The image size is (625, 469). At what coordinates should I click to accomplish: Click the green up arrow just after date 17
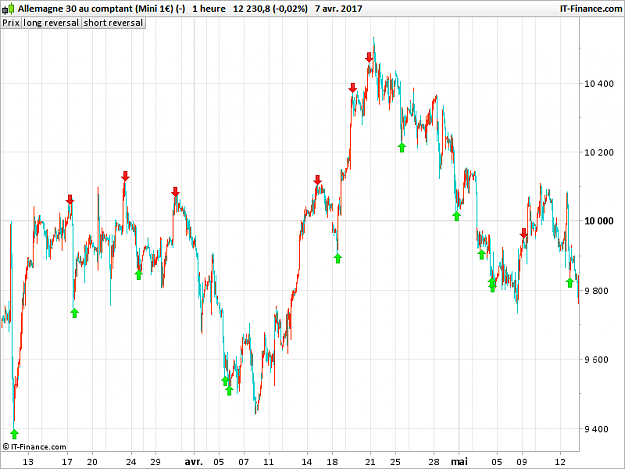click(75, 313)
